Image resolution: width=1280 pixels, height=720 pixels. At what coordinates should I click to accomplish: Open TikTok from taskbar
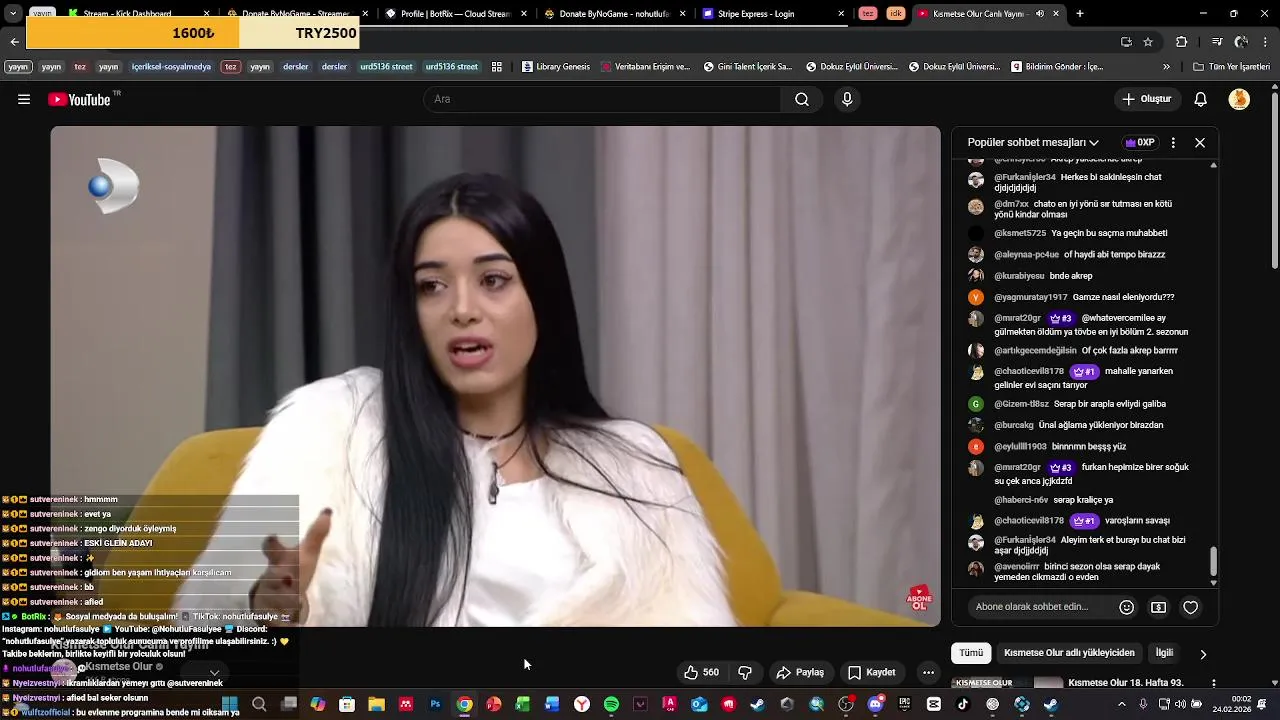click(x=963, y=704)
